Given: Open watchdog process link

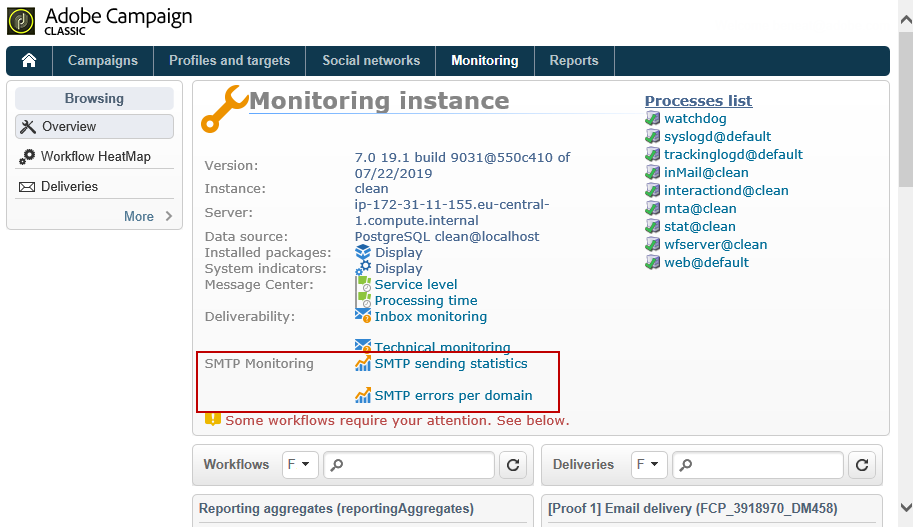Looking at the screenshot, I should click(x=695, y=118).
